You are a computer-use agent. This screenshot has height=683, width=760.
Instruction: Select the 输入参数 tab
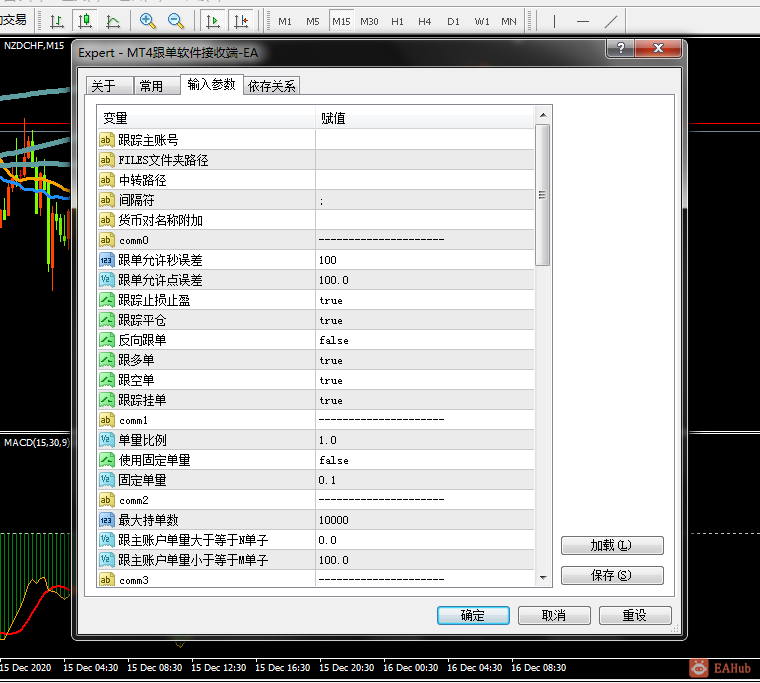point(211,84)
